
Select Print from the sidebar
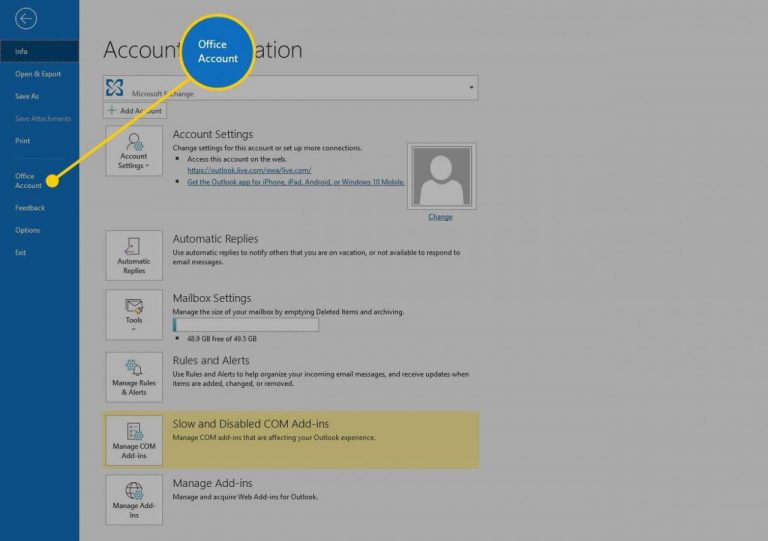click(23, 141)
